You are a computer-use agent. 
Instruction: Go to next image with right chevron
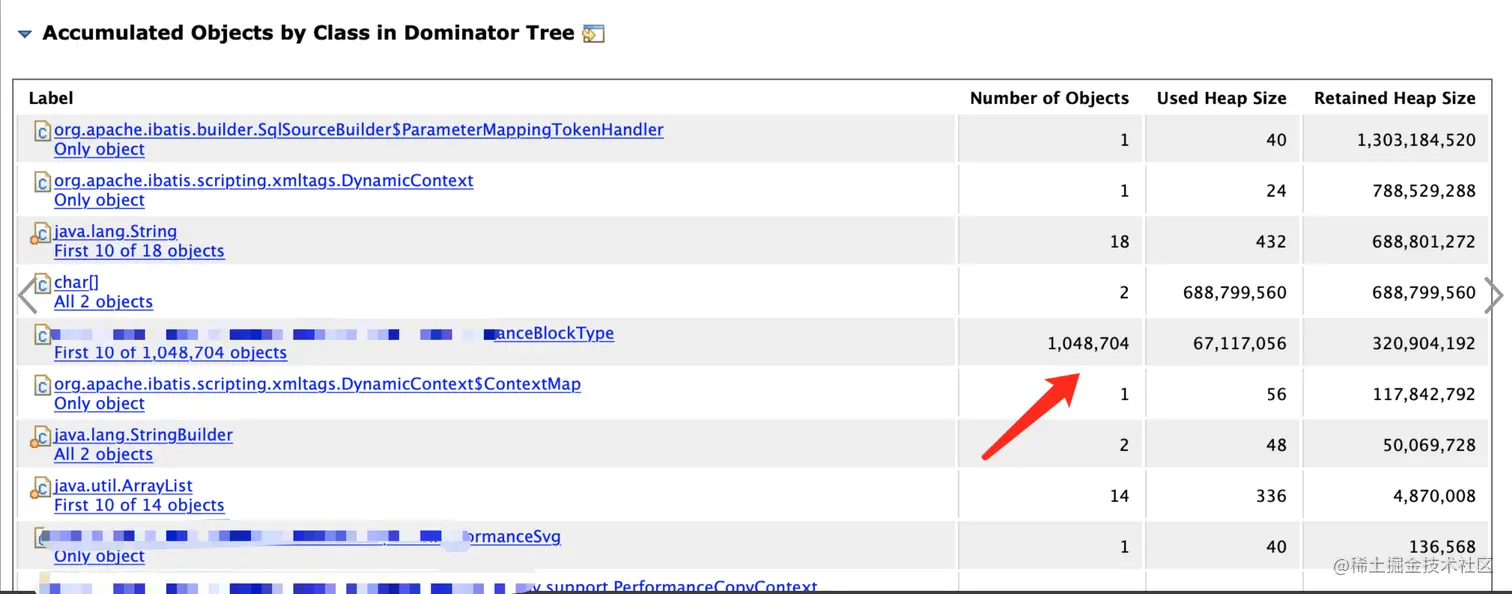click(x=1494, y=296)
